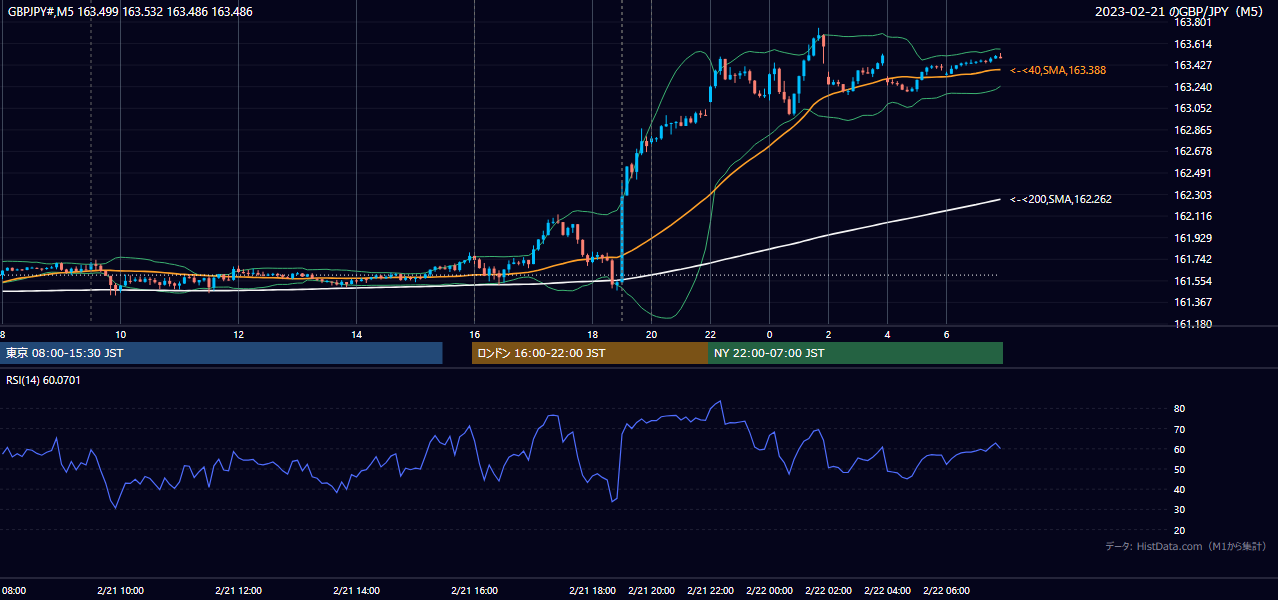Click bottom time label 2/21 14:00
The height and width of the screenshot is (600, 1278).
coord(356,590)
